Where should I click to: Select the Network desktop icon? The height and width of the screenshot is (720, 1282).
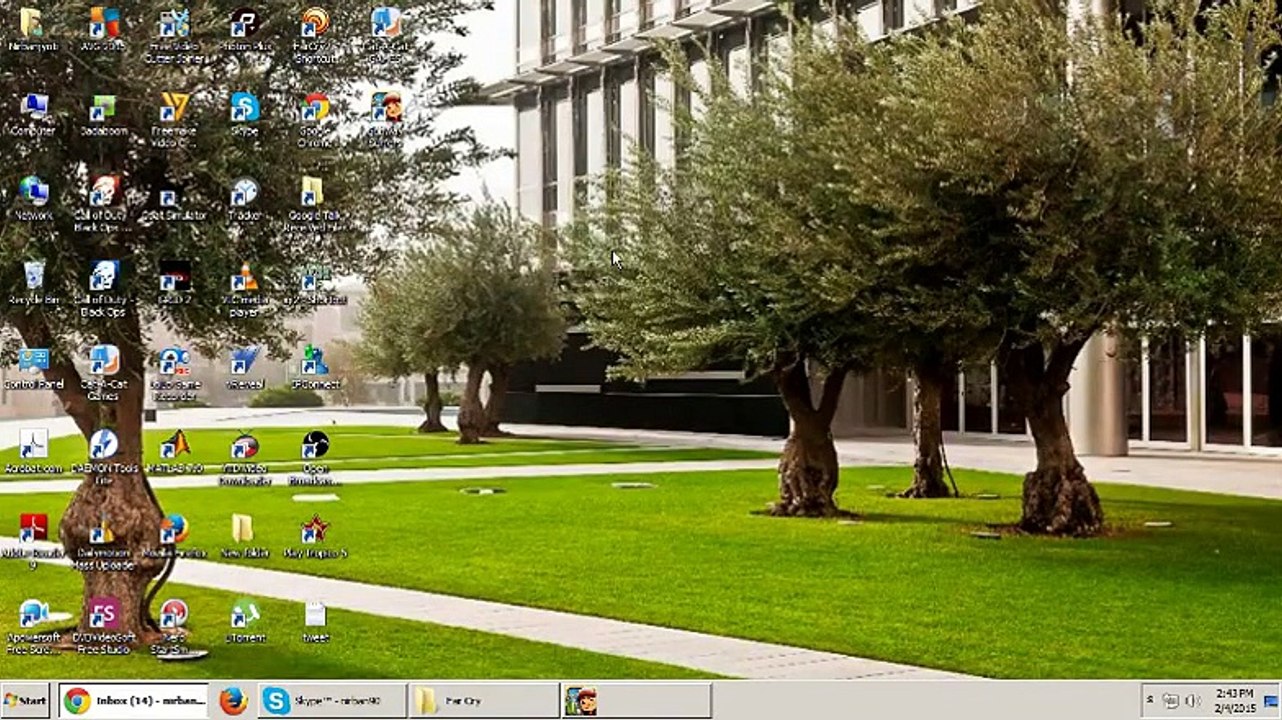pyautogui.click(x=33, y=198)
